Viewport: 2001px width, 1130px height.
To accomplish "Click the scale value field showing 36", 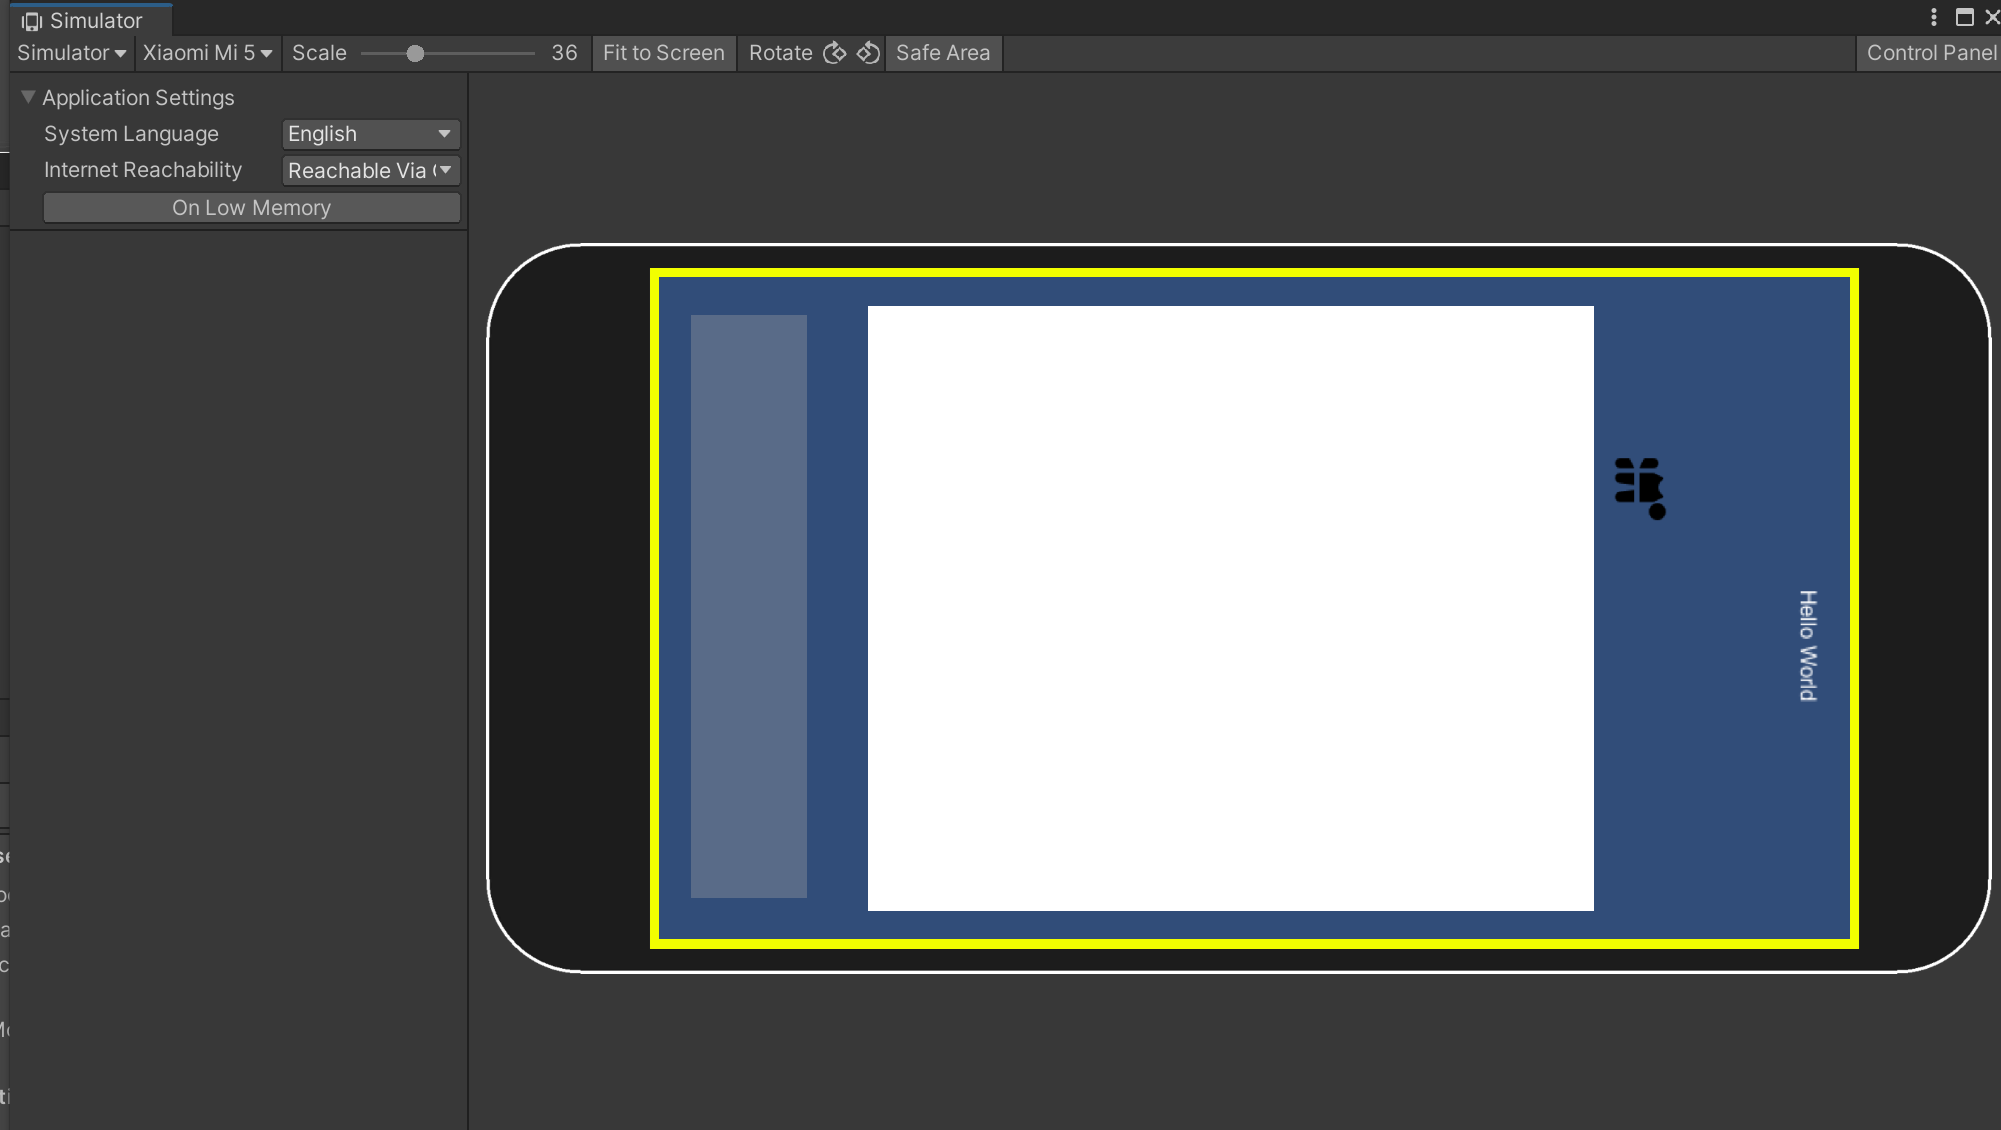I will tap(564, 53).
